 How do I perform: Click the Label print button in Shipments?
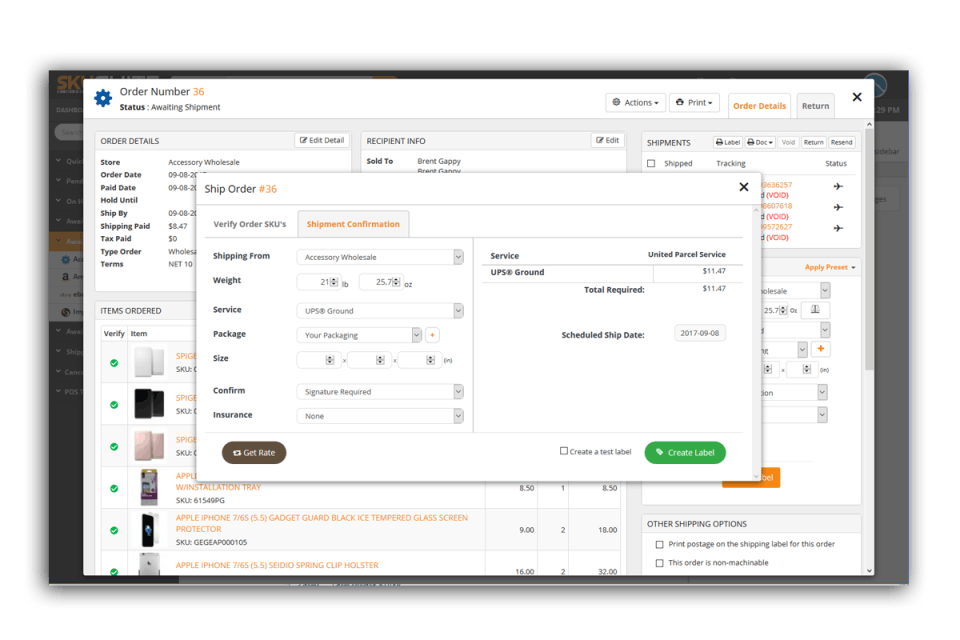pos(728,142)
